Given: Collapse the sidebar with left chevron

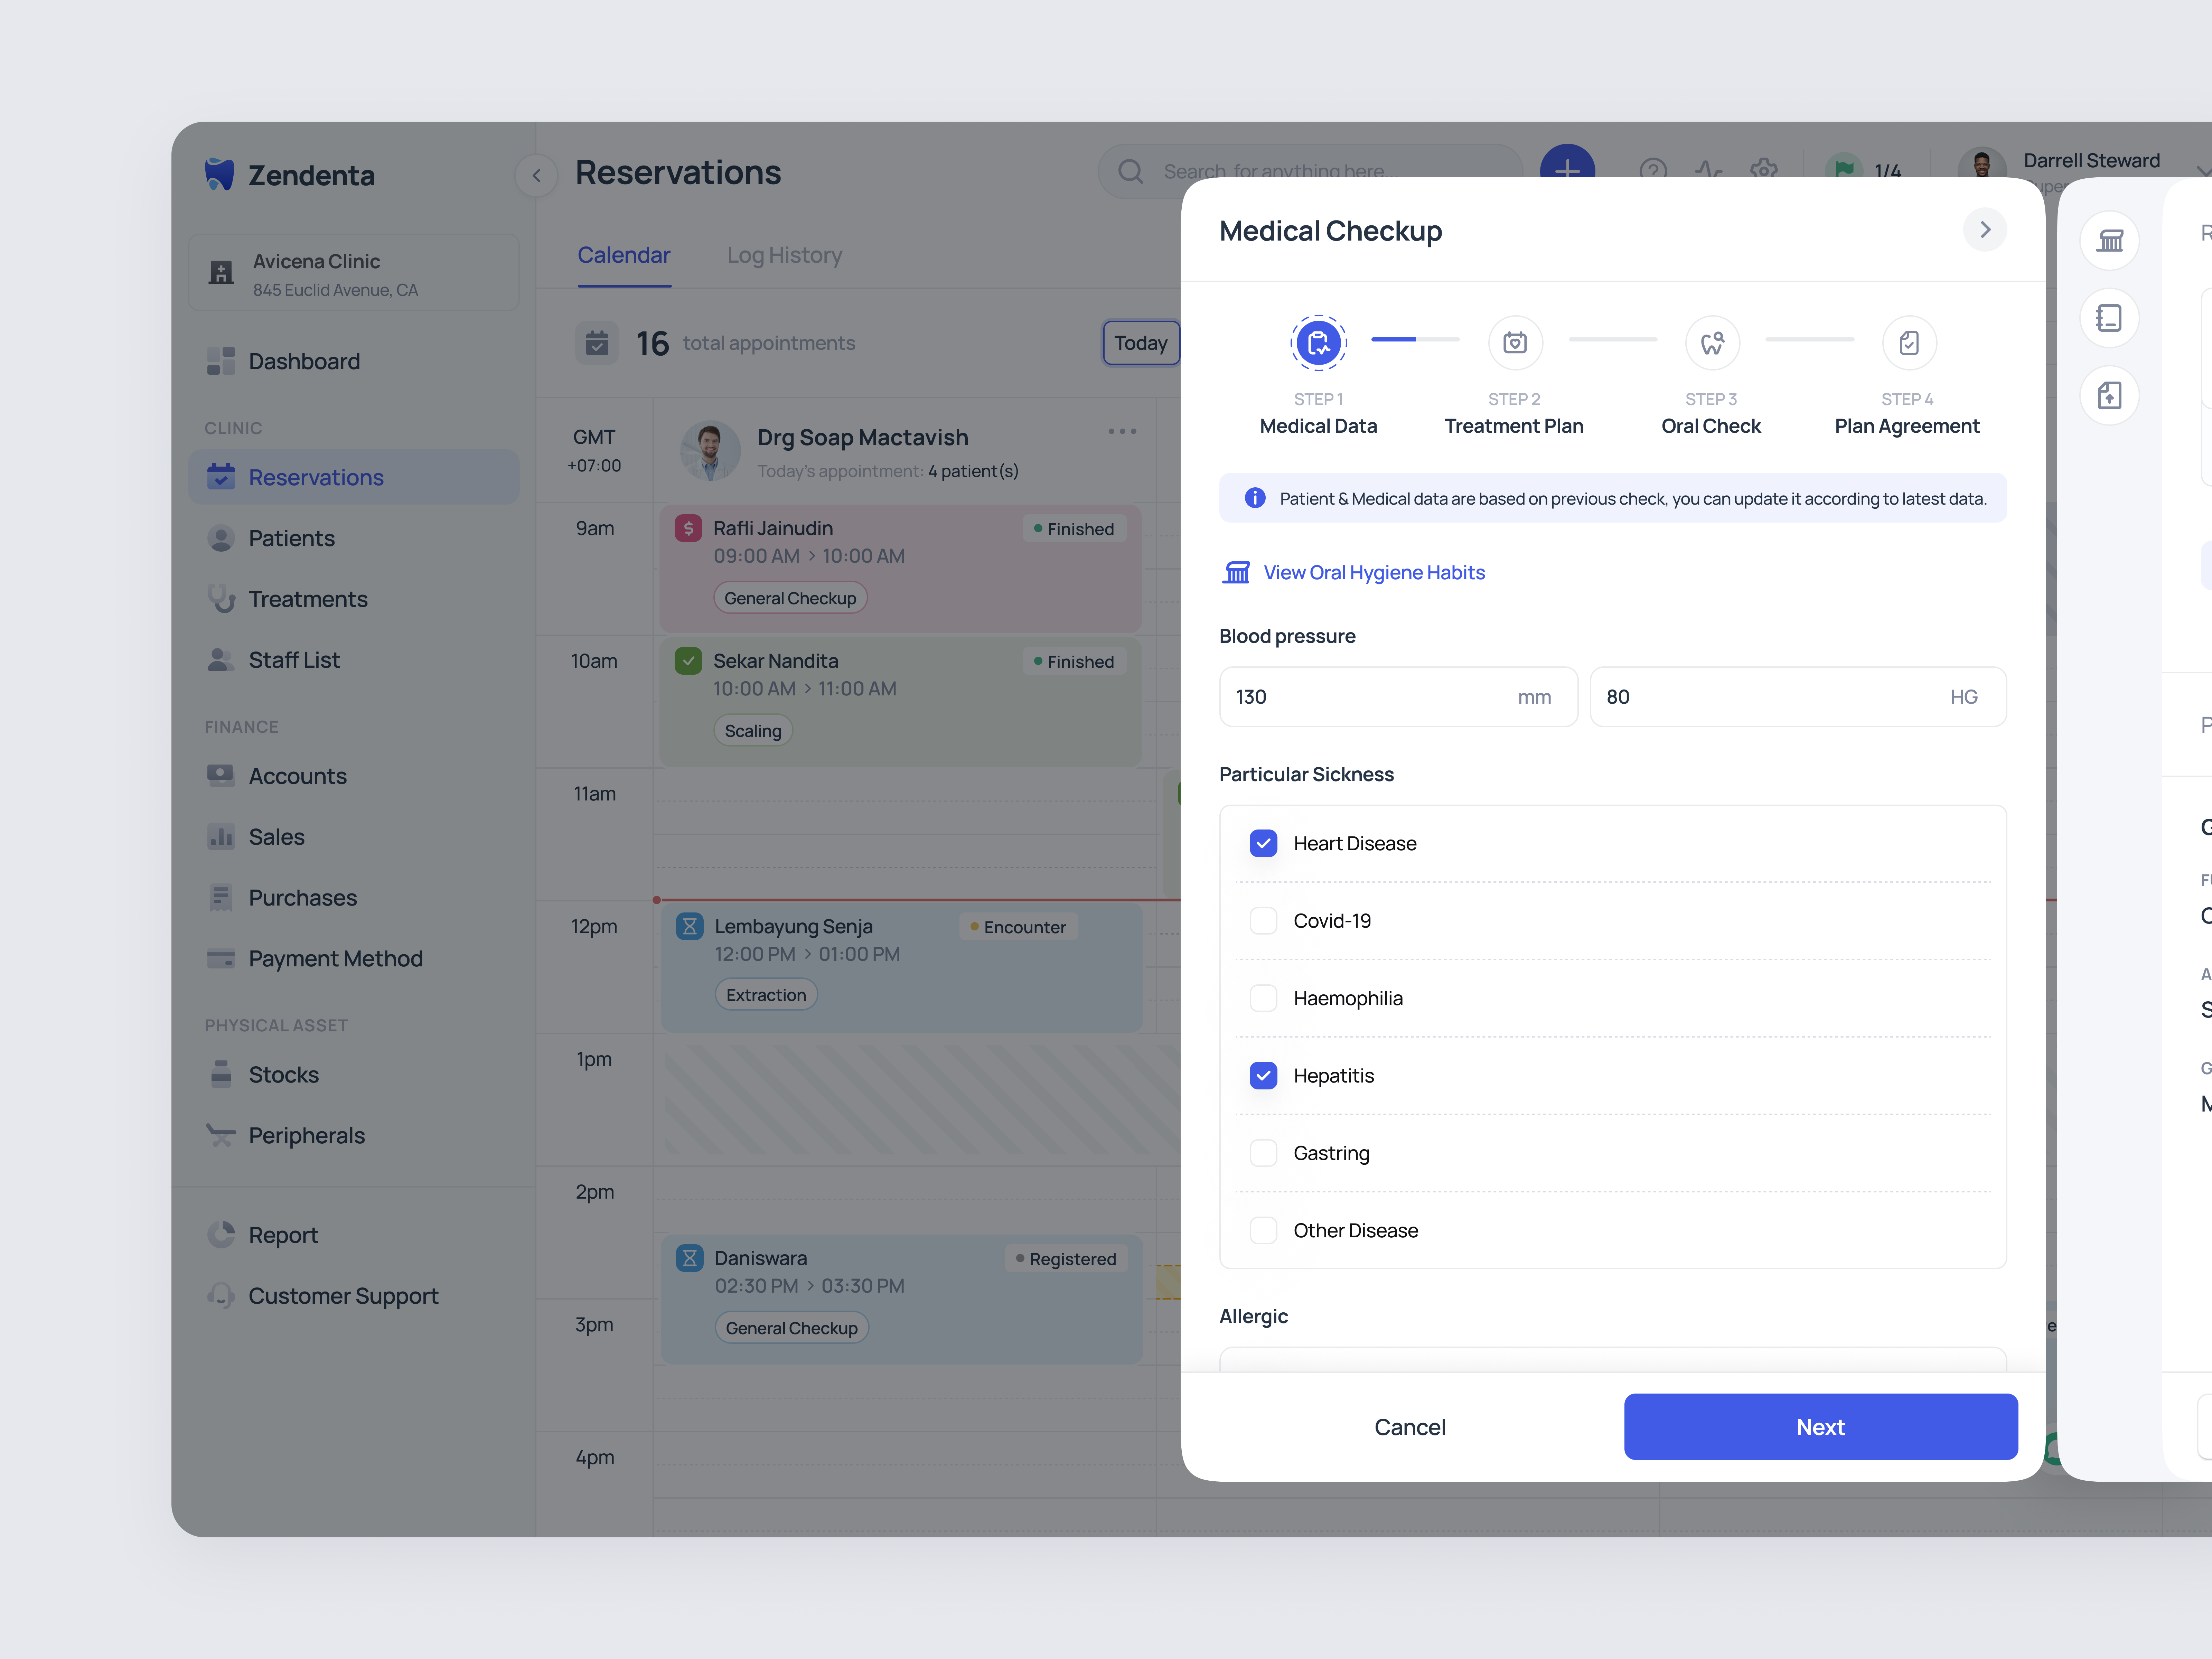Looking at the screenshot, I should point(537,176).
